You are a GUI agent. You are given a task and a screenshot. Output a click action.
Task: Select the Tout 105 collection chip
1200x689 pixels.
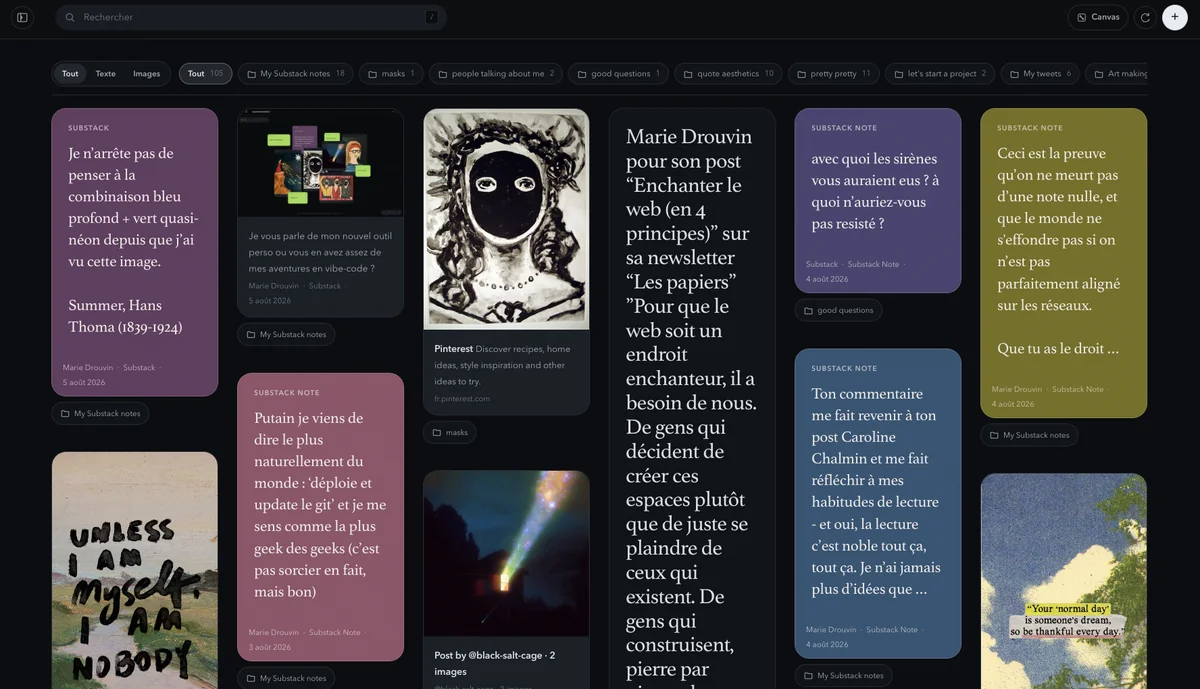(x=205, y=73)
